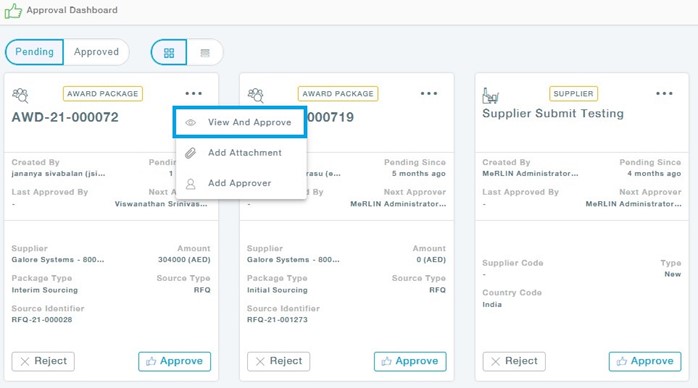Click AWARD PACKAGE tag on the second card

coord(338,94)
